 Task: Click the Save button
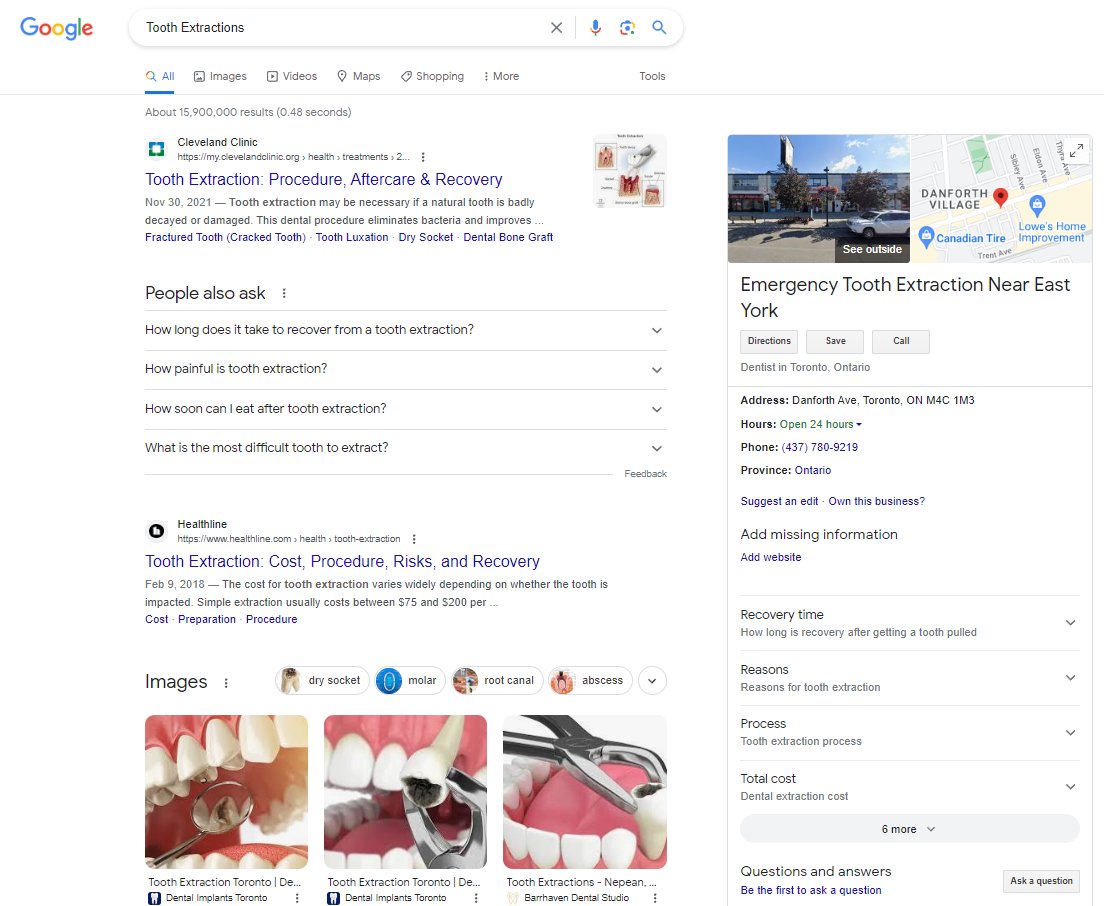pos(835,341)
